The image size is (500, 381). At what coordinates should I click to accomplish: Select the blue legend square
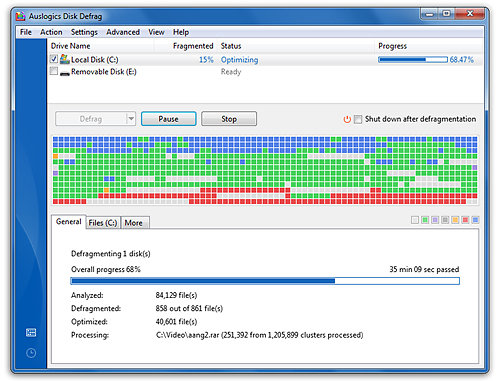tap(475, 220)
